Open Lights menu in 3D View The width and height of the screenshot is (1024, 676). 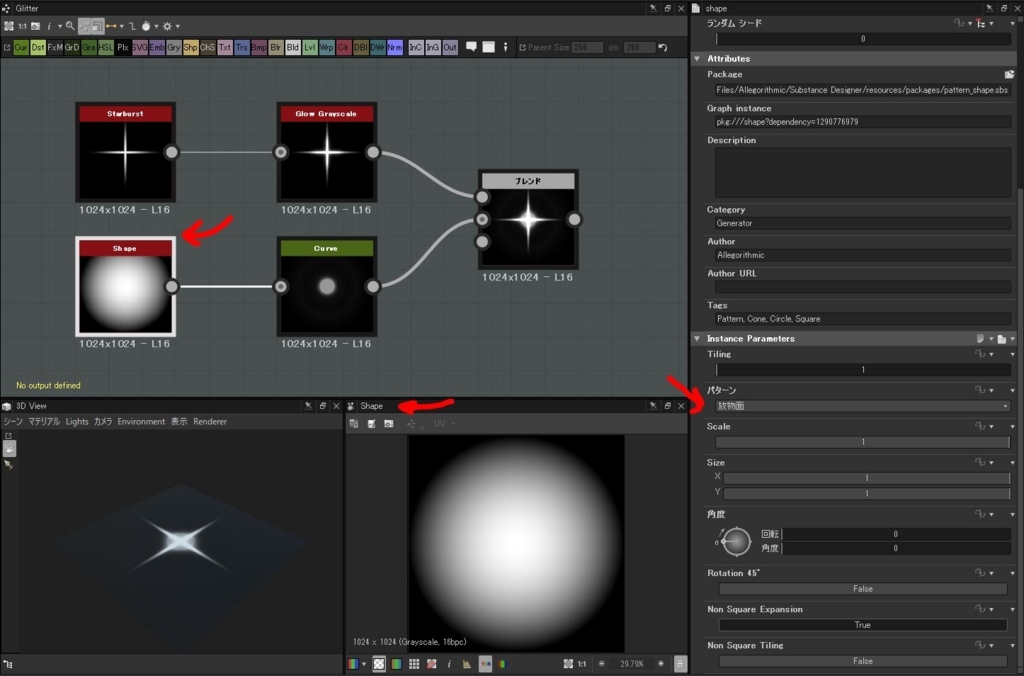[77, 422]
